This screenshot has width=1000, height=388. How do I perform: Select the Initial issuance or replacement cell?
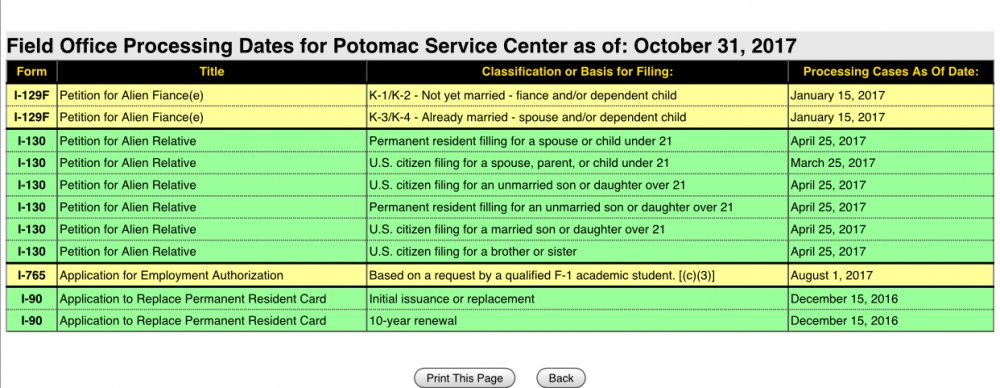point(577,299)
